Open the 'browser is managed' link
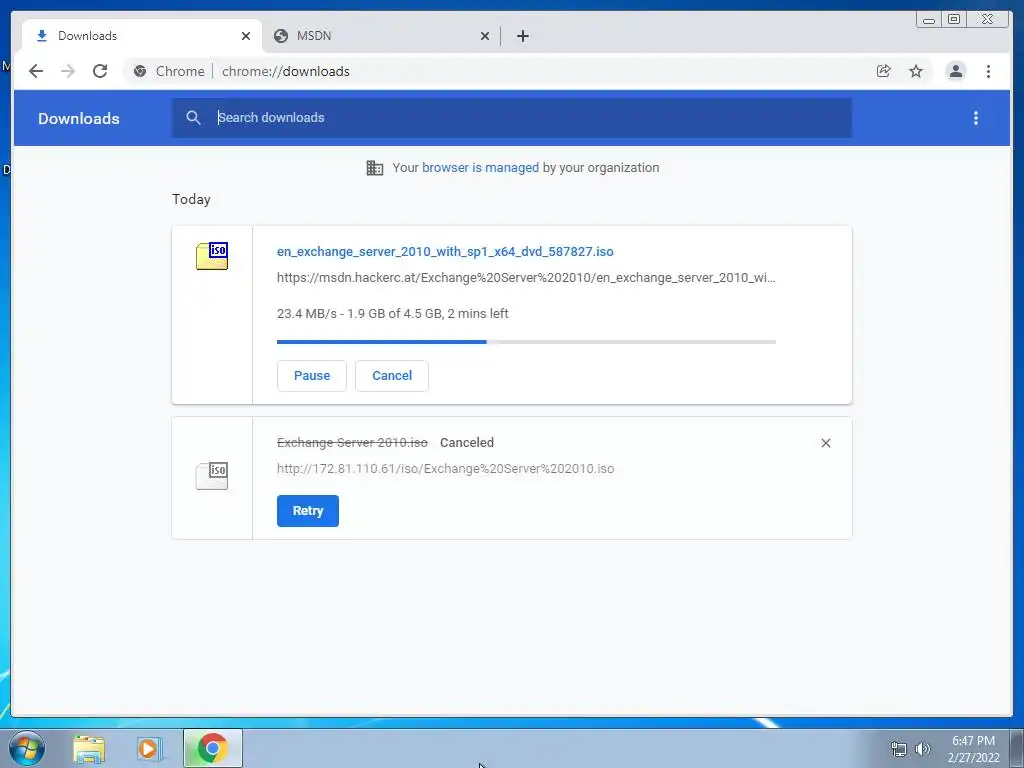 click(480, 168)
